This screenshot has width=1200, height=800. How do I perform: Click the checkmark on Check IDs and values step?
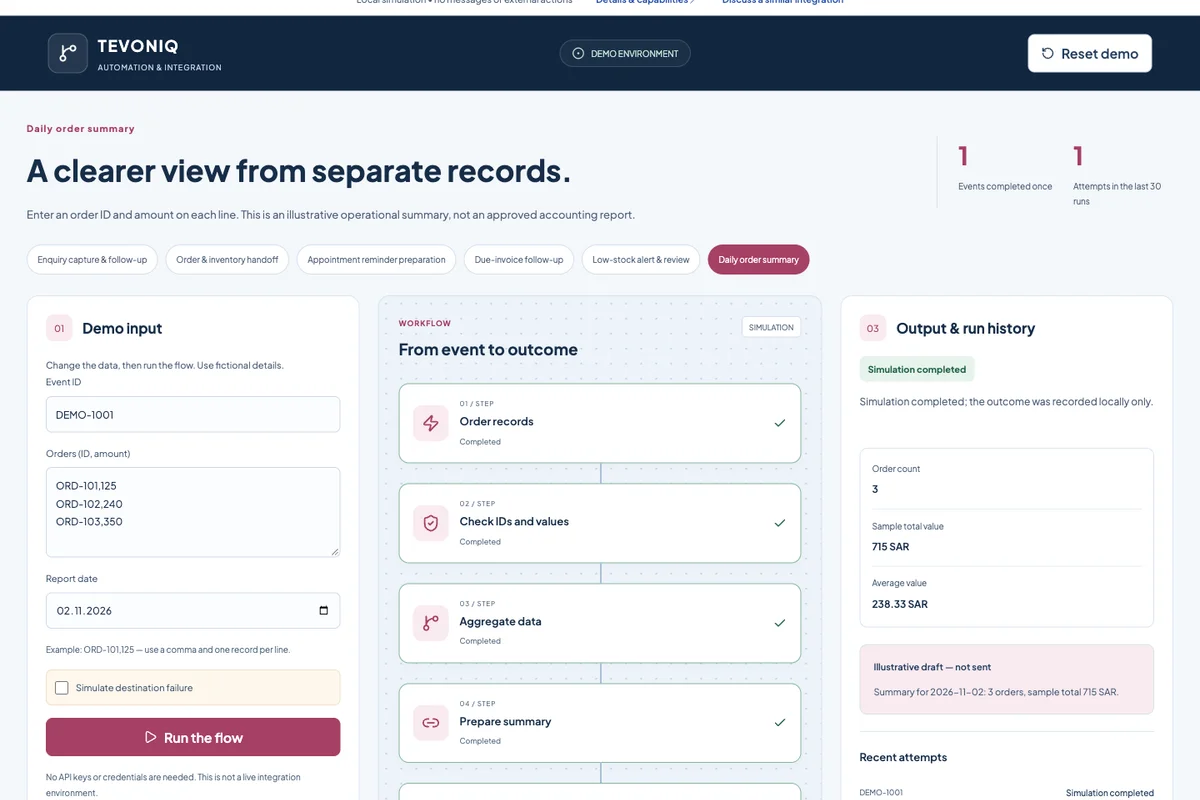(780, 523)
